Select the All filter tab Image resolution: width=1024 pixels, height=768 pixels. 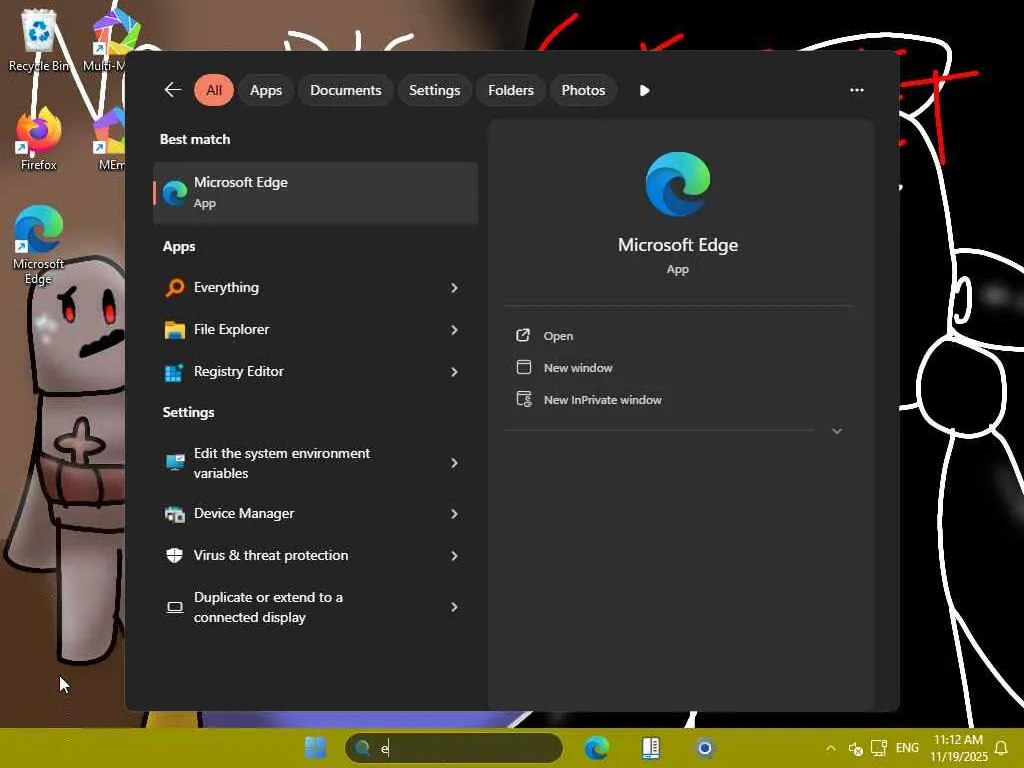214,90
